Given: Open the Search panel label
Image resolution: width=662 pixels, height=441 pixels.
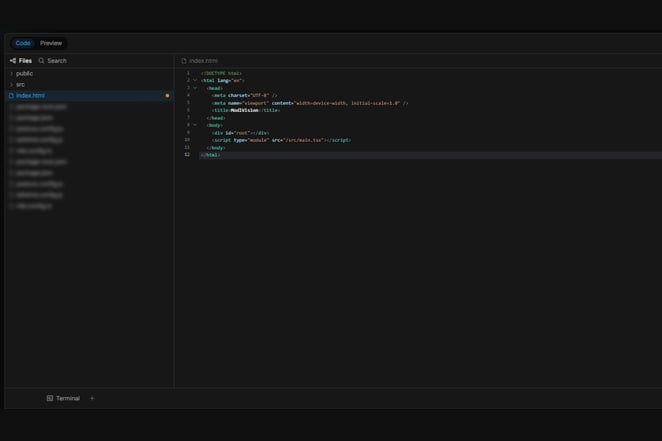Looking at the screenshot, I should [x=57, y=61].
